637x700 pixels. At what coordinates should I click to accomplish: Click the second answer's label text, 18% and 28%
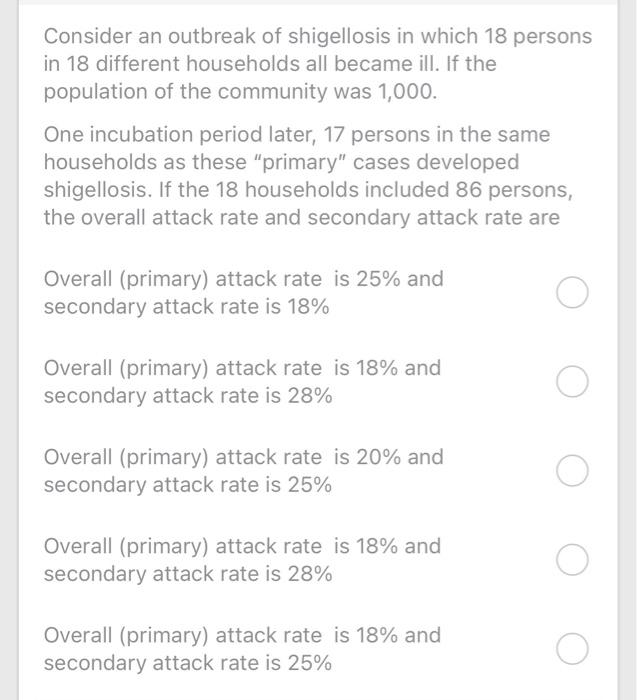(x=242, y=382)
